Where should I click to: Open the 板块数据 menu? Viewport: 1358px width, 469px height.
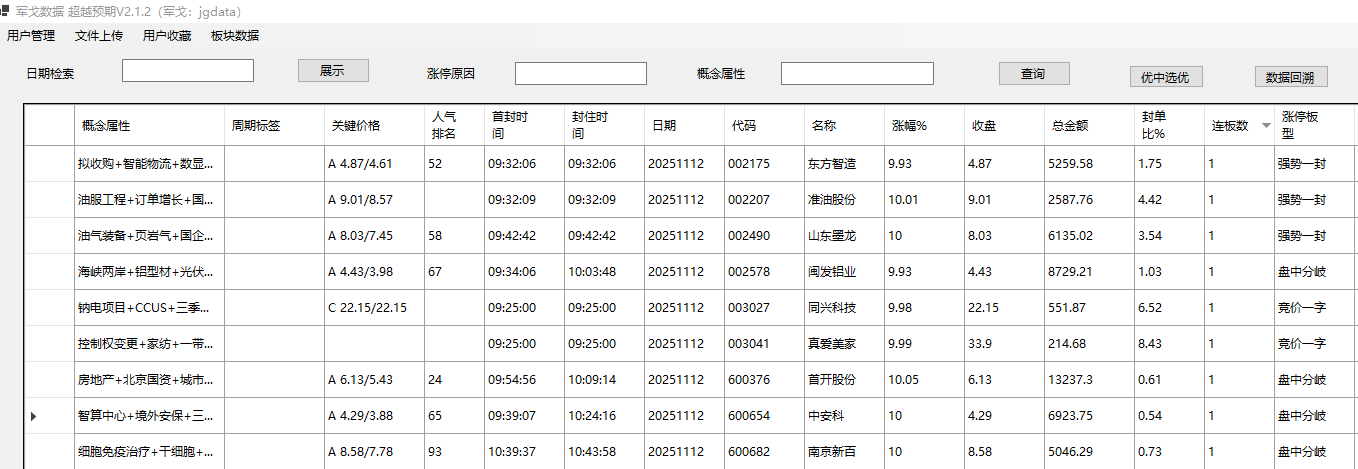(235, 36)
